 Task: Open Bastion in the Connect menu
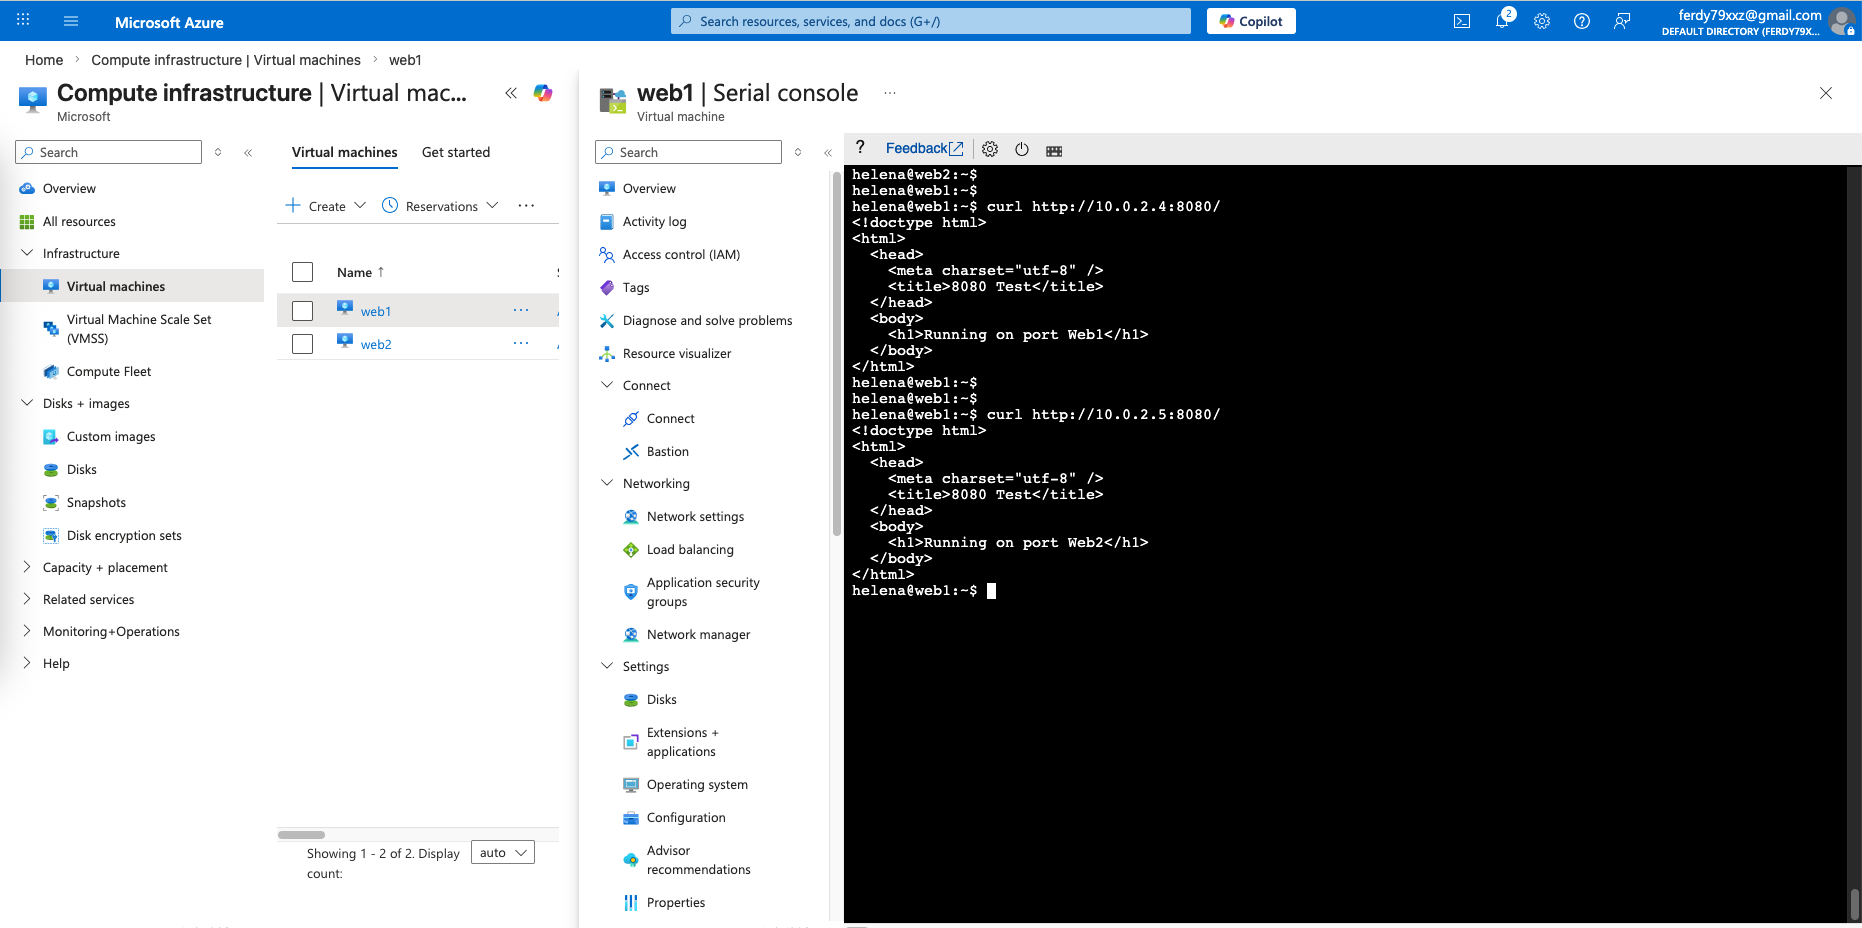click(x=667, y=451)
